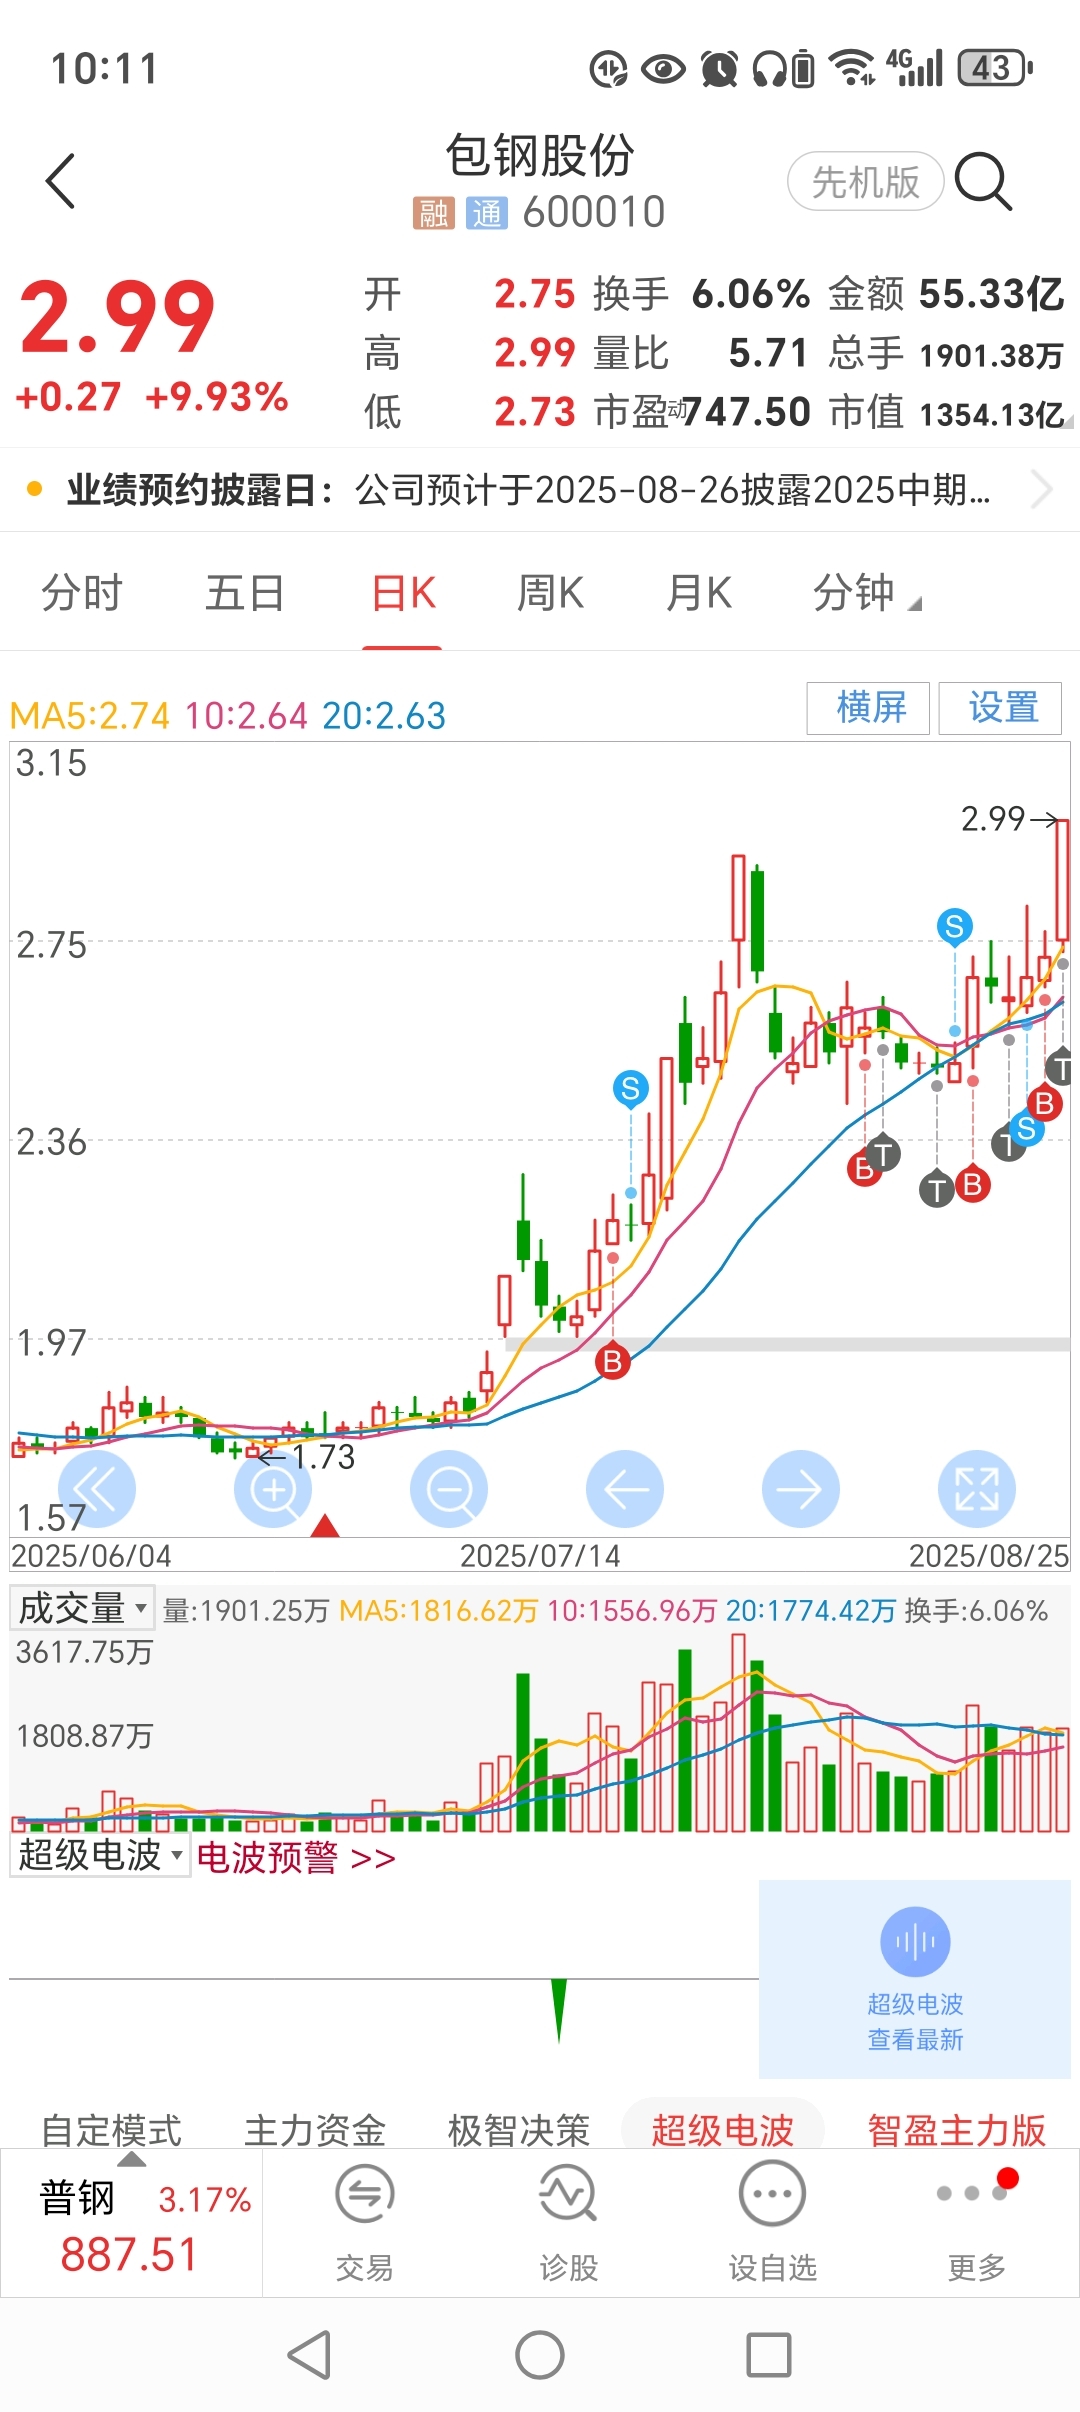
Task: Open 电波预警 >> link
Action: click(x=296, y=1857)
